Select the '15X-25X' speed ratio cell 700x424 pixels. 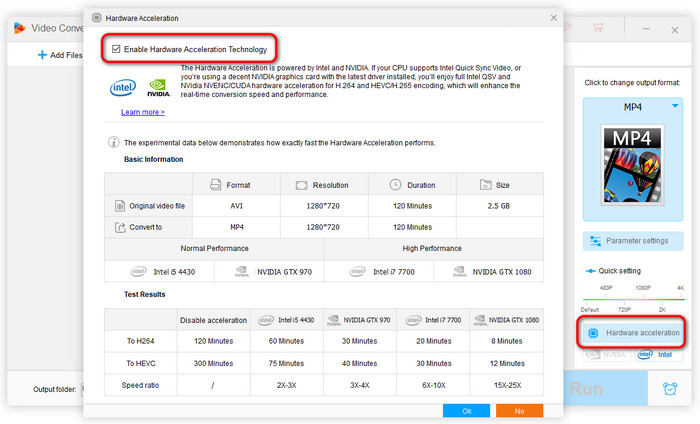[x=507, y=385]
